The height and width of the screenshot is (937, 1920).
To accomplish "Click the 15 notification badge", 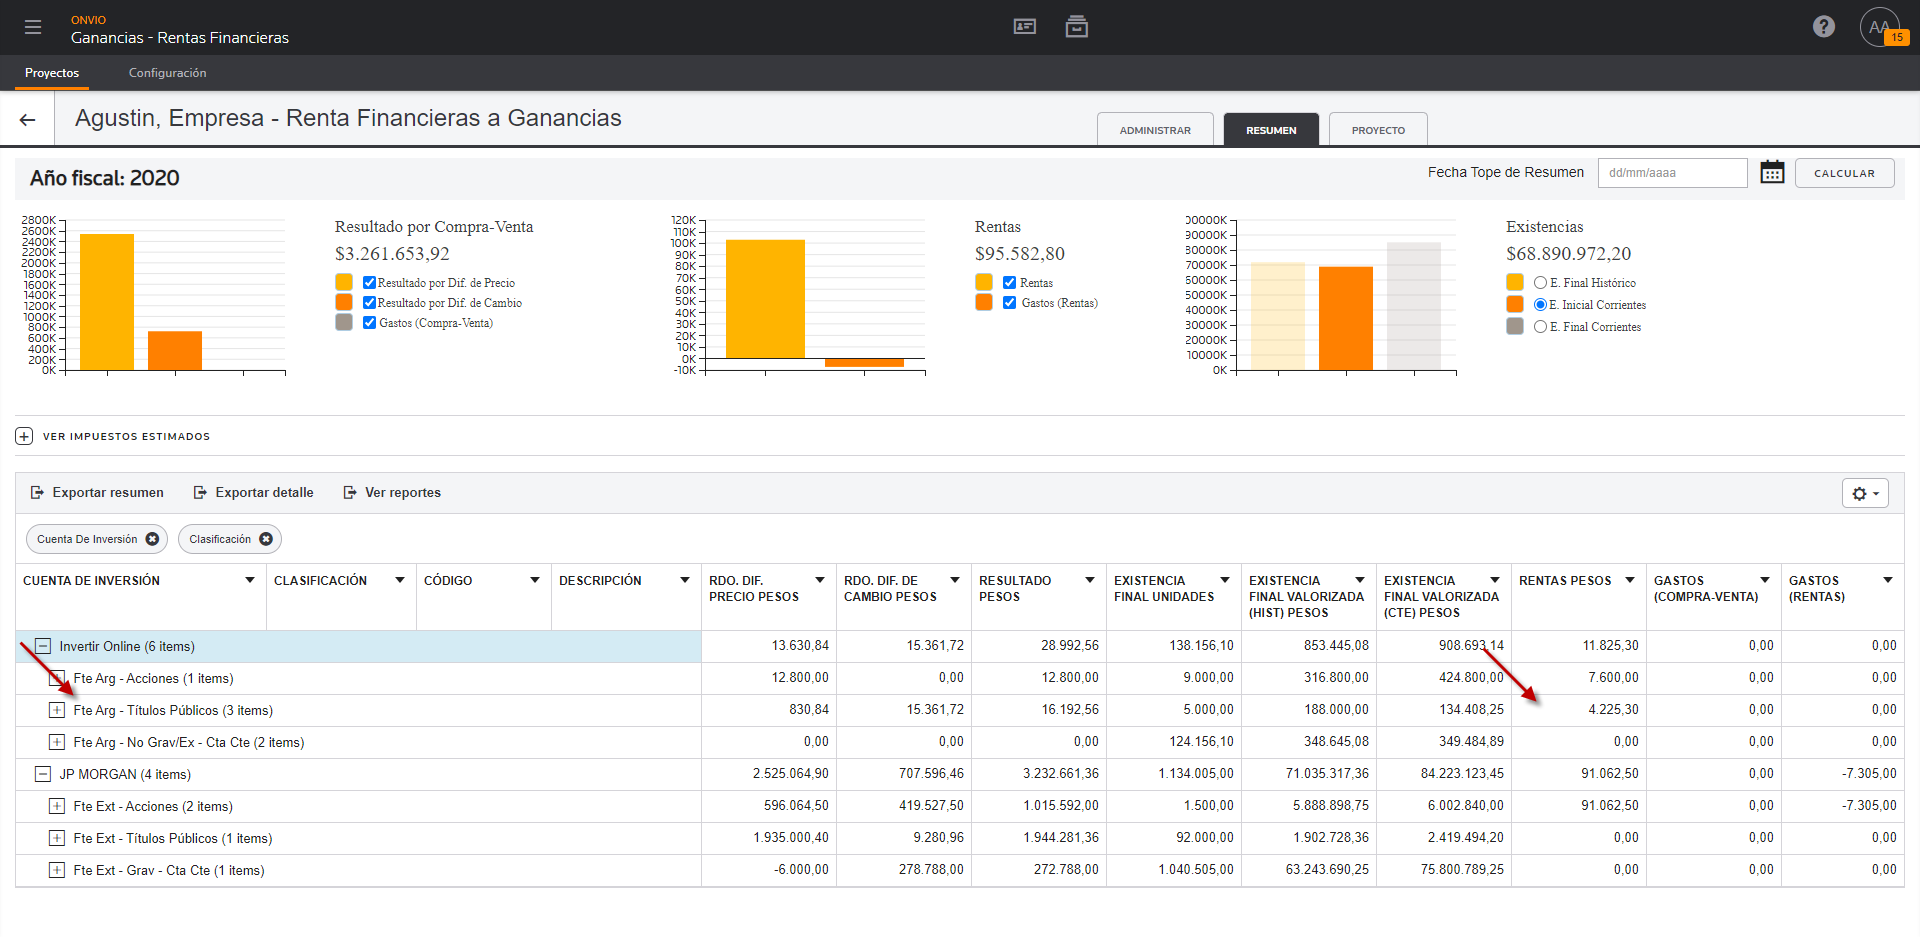I will [x=1896, y=37].
